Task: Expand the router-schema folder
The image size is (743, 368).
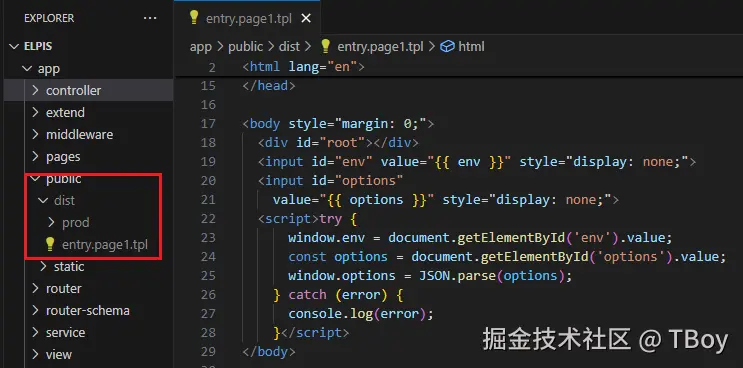Action: [x=35, y=310]
